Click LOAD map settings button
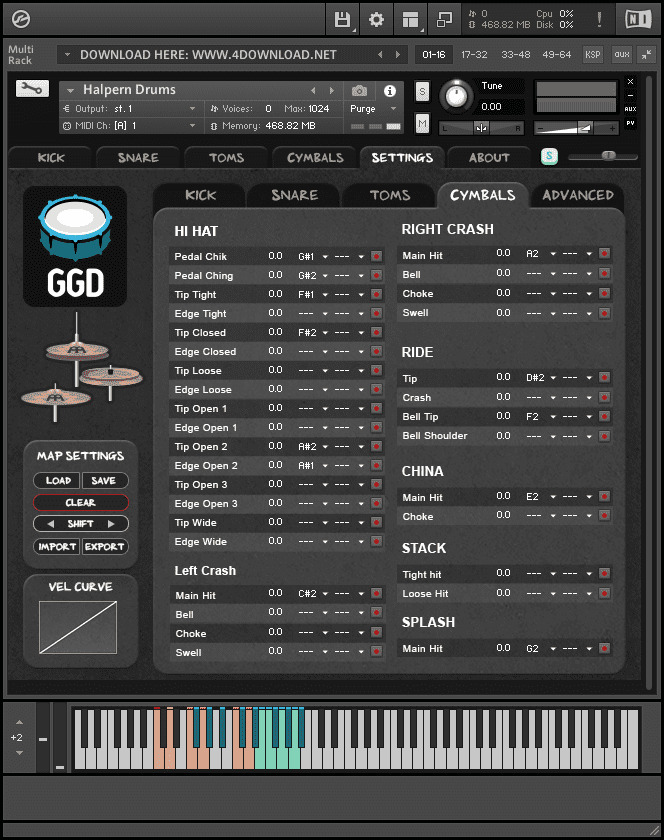 click(57, 481)
